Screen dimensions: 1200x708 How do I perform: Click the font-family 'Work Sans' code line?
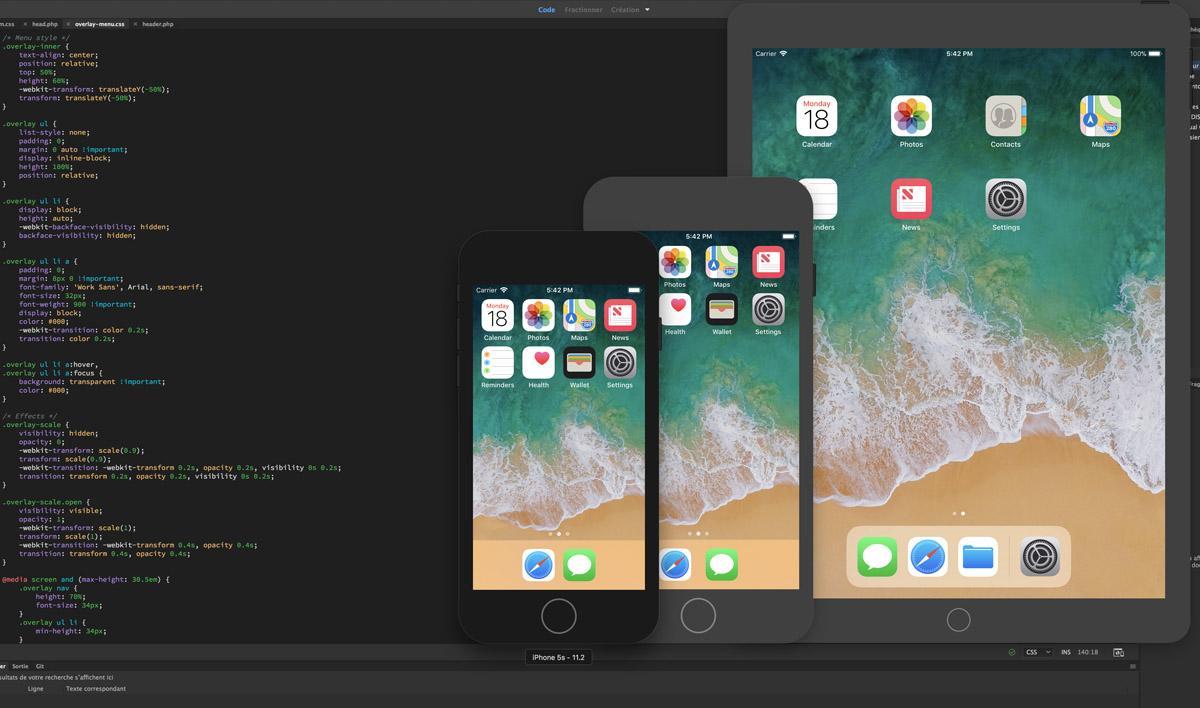[111, 287]
